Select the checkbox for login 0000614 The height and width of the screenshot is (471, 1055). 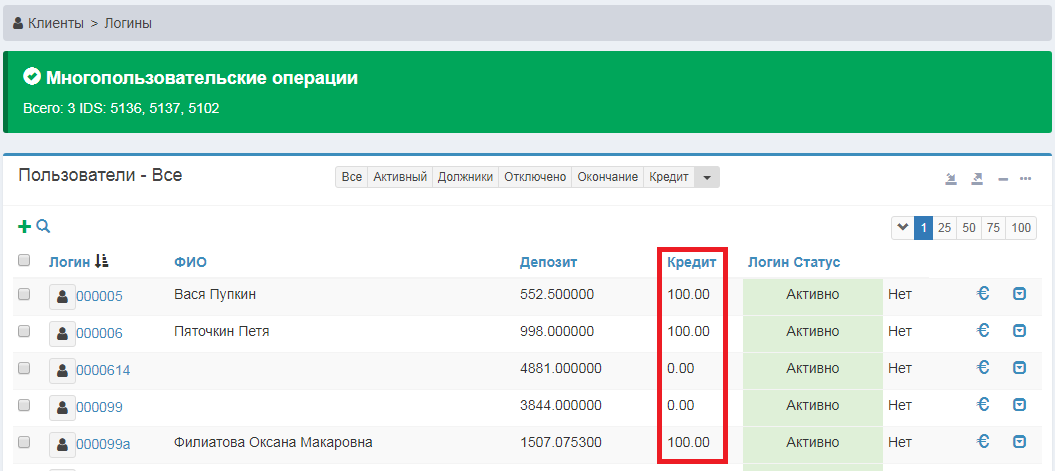pyautogui.click(x=25, y=368)
